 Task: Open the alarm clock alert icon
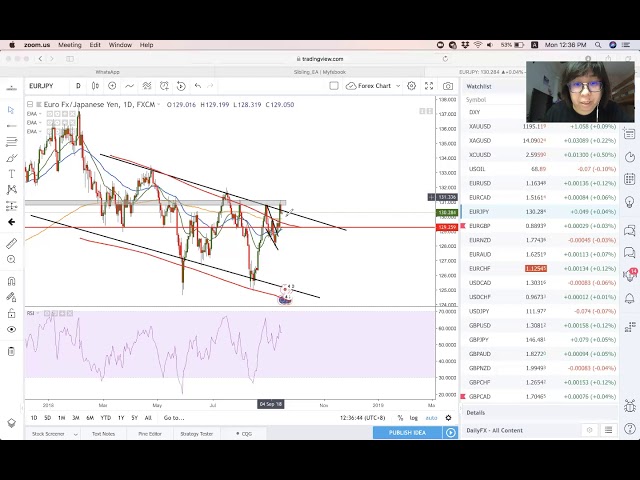click(x=161, y=86)
